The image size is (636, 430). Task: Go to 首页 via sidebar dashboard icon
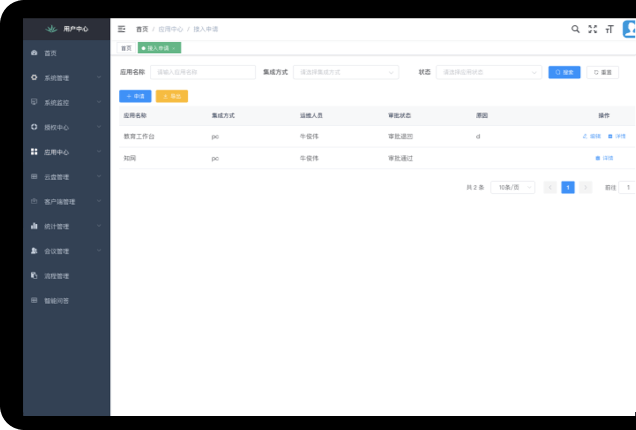(34, 53)
